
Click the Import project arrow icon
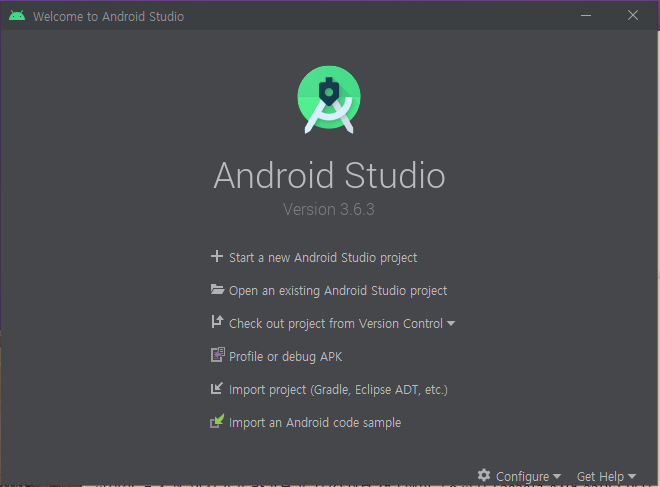[216, 388]
